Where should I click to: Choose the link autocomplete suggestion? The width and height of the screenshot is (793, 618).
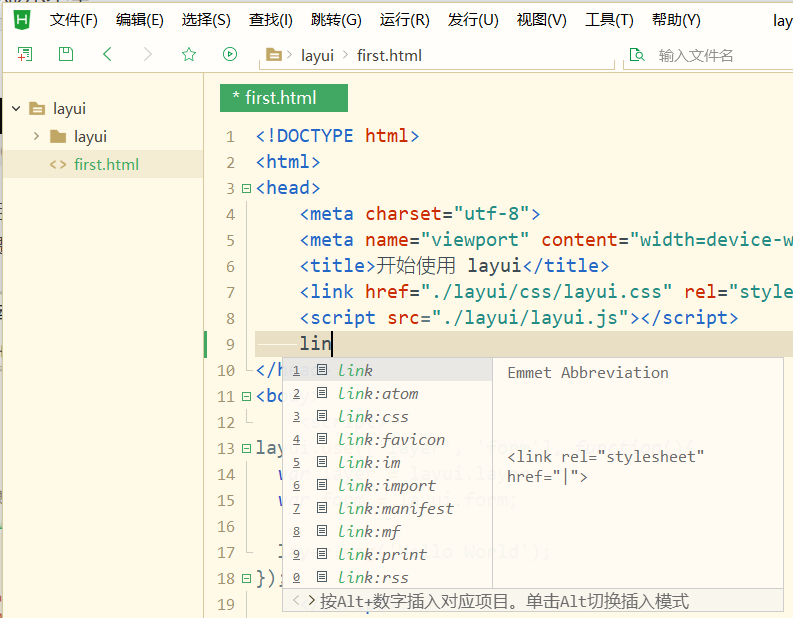(x=387, y=370)
